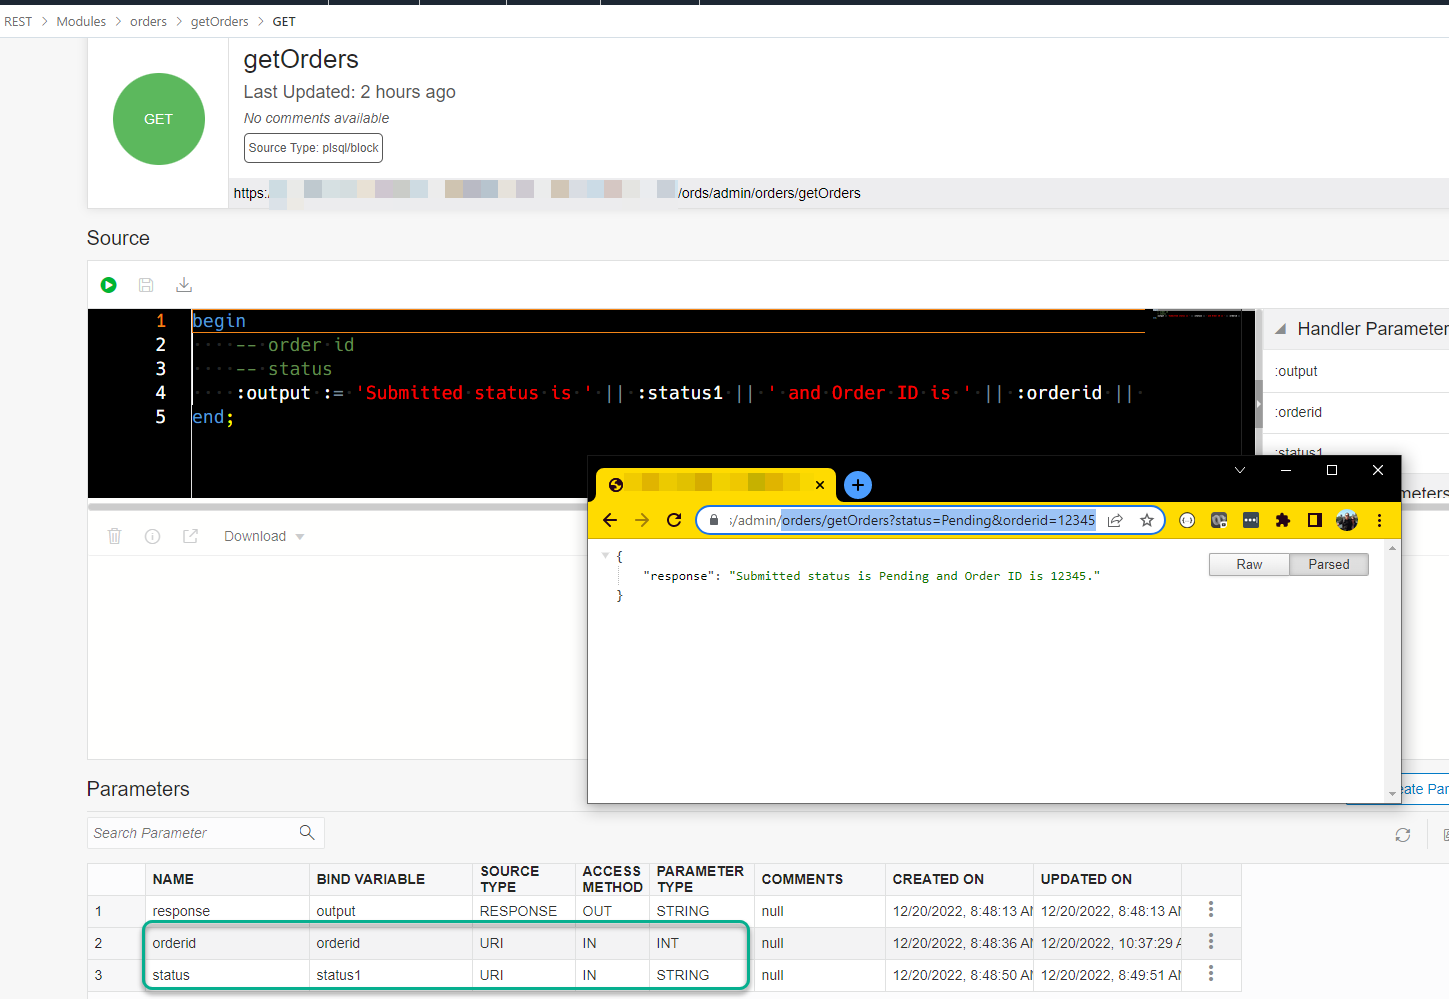Open the browser tab search chevron
Viewport: 1449px width, 999px height.
coord(1240,470)
